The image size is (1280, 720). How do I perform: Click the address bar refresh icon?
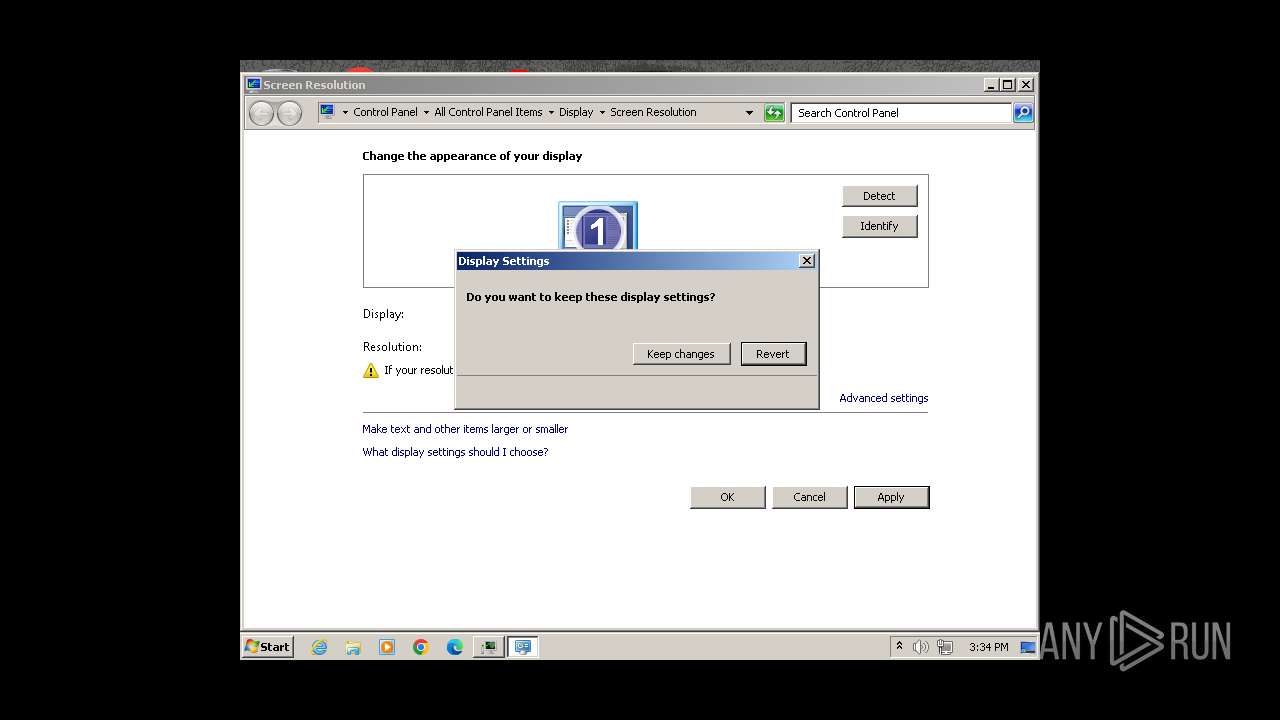point(774,113)
